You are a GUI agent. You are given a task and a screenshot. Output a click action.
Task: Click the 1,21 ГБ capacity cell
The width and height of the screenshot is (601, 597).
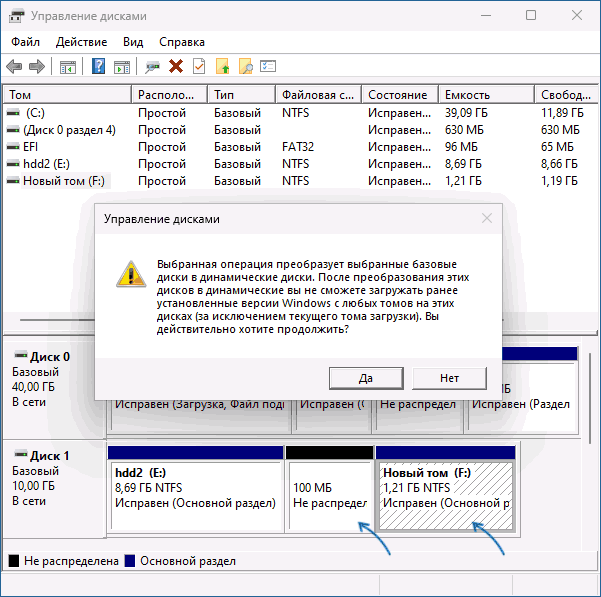coord(463,181)
